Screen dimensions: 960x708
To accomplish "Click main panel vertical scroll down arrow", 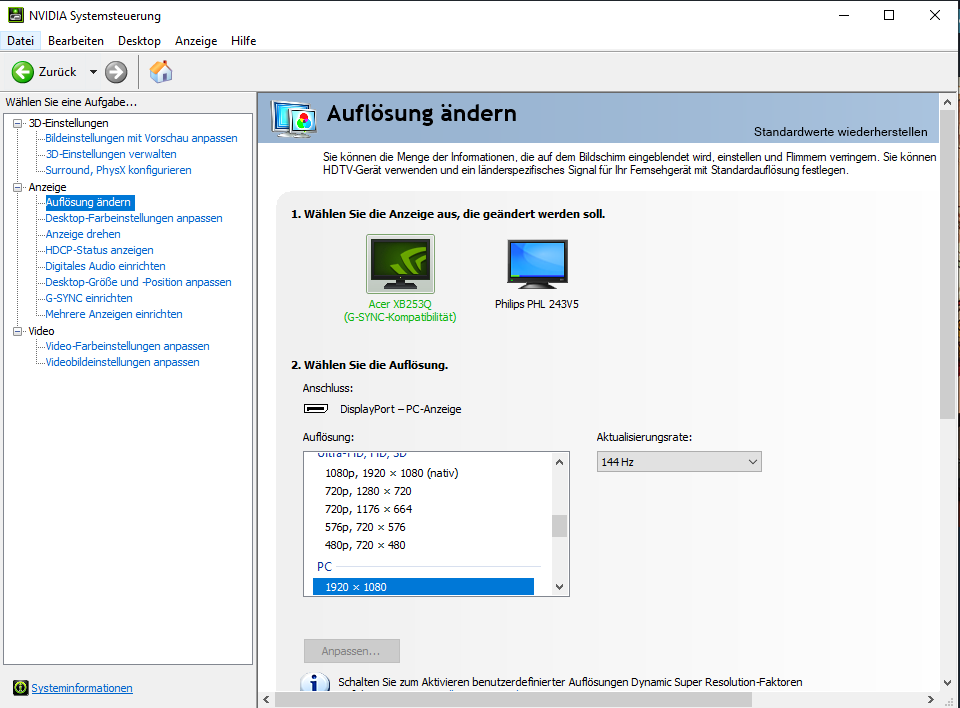I will tap(948, 682).
